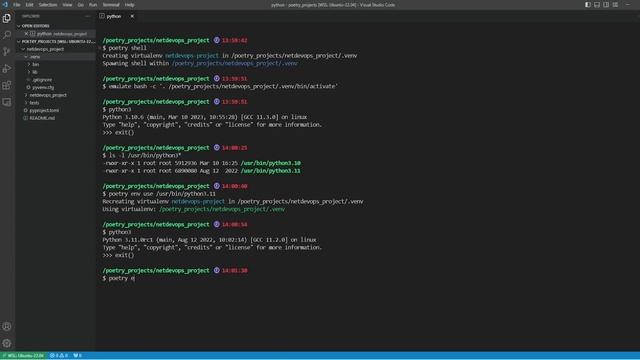Open the Run and Debug view
640x360 pixels.
click(7, 69)
